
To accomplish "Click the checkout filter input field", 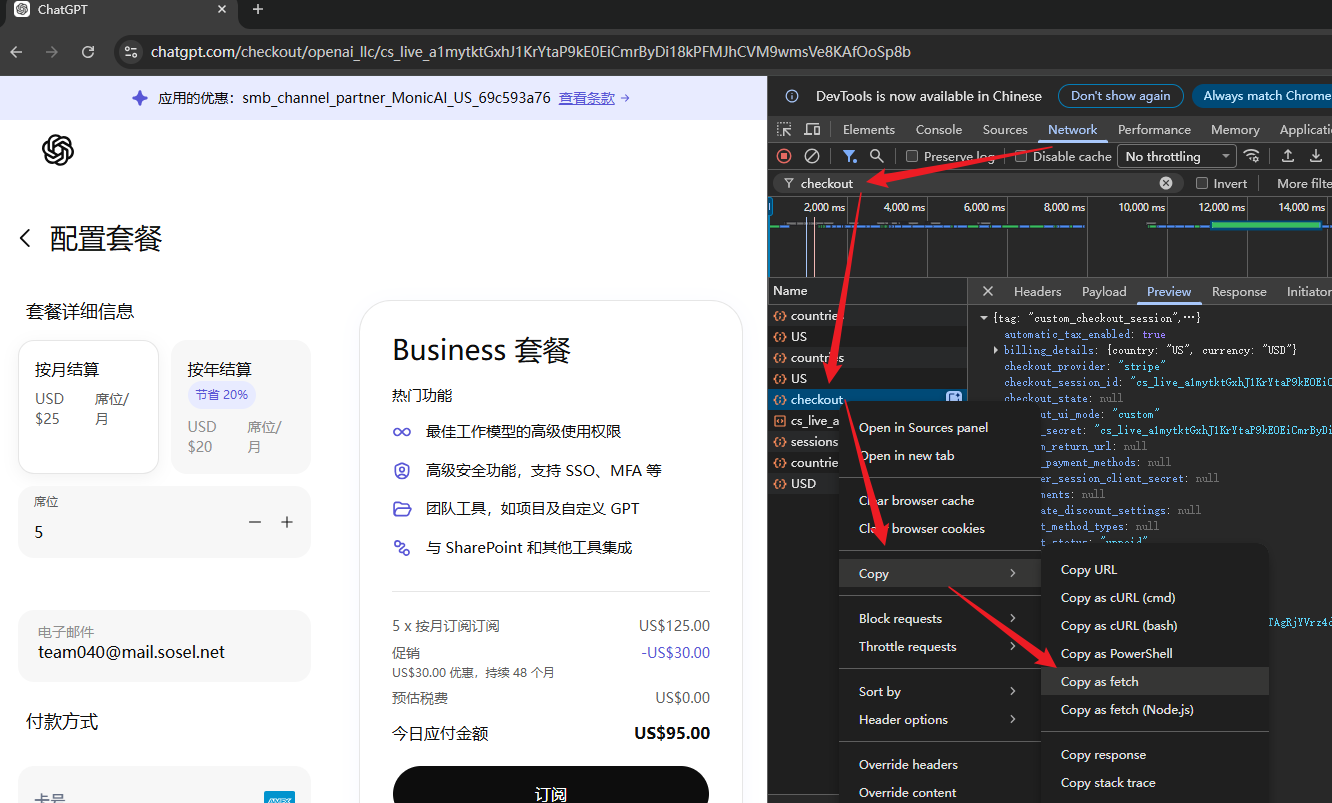I will click(x=978, y=183).
